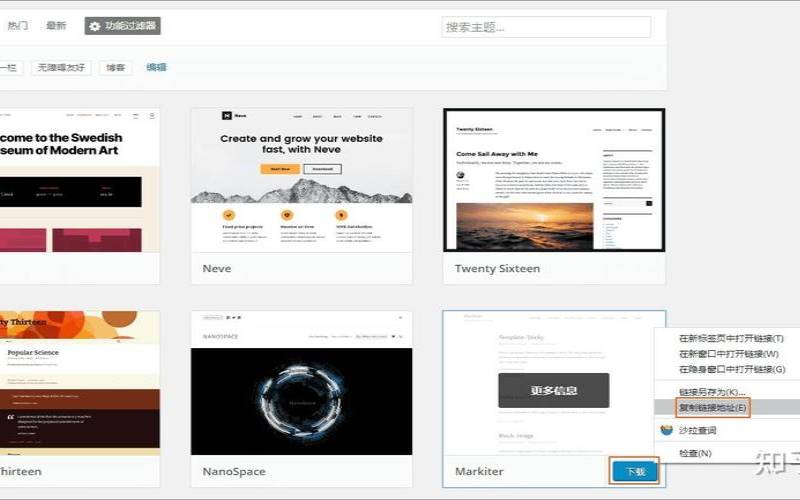Open the 热门 themes tab
The height and width of the screenshot is (500, 800).
click(x=18, y=26)
